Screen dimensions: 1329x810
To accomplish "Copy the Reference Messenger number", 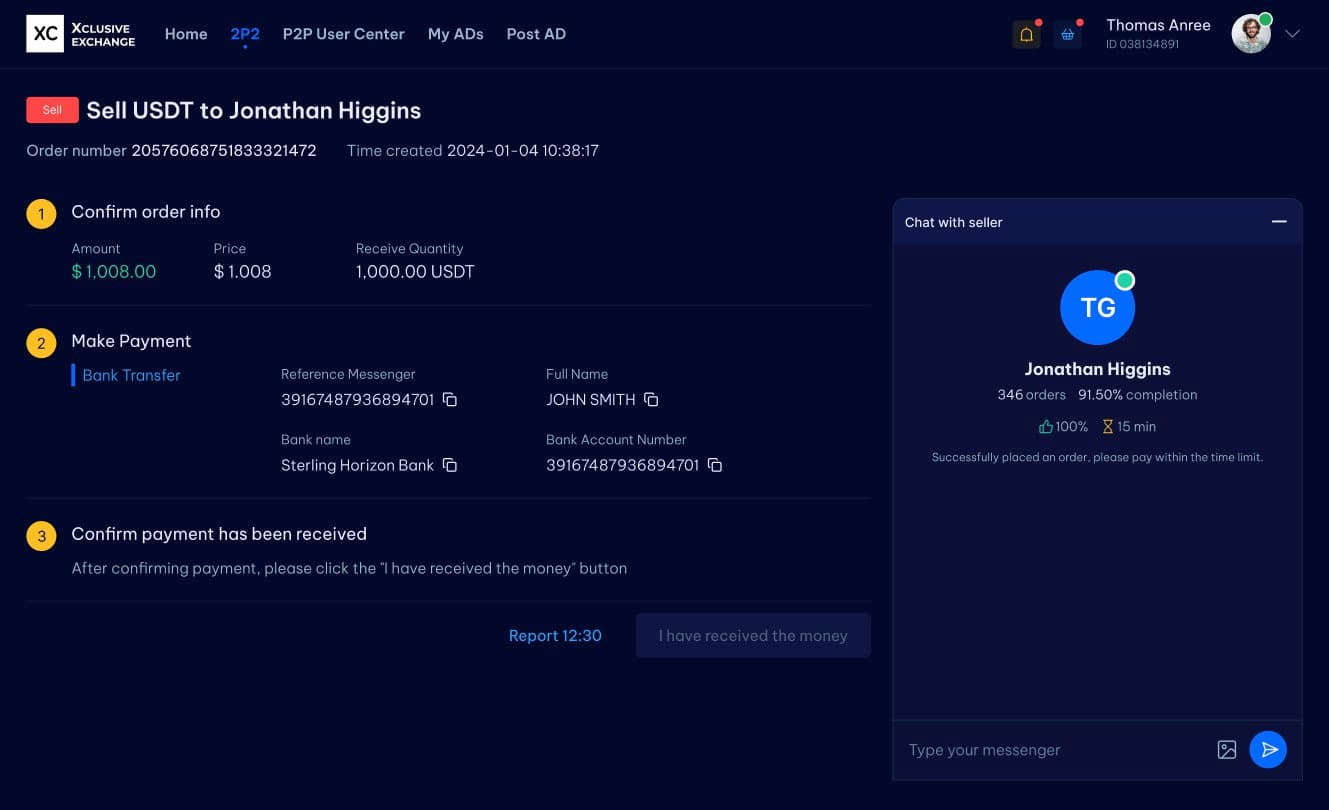I will tap(450, 399).
